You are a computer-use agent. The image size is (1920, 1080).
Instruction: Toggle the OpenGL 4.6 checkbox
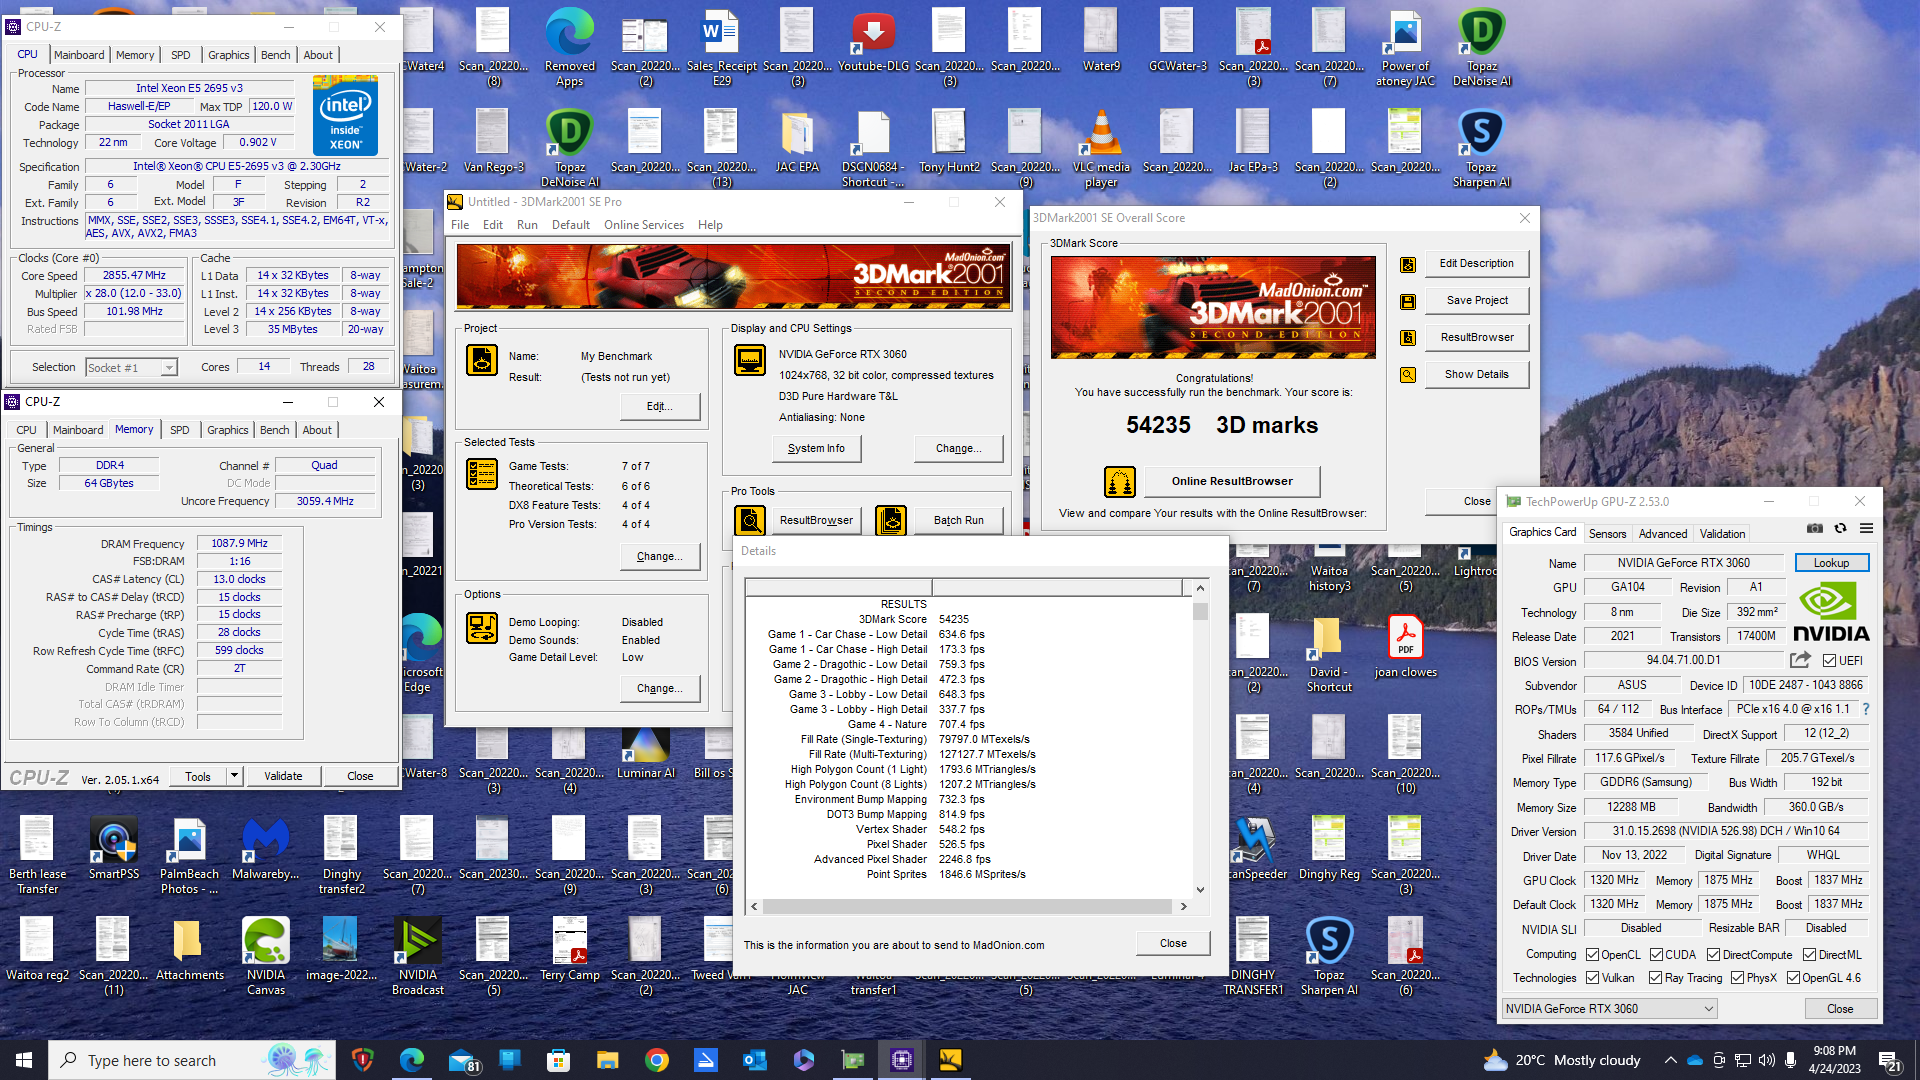tap(1794, 978)
